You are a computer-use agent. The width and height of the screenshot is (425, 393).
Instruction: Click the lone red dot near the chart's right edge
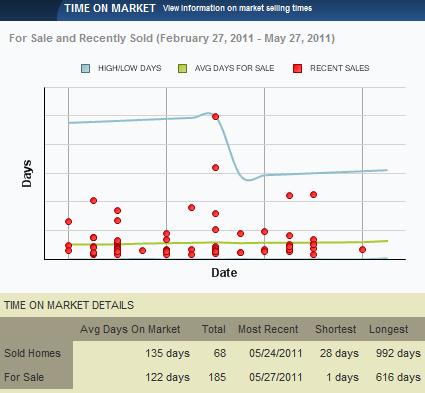coord(363,250)
